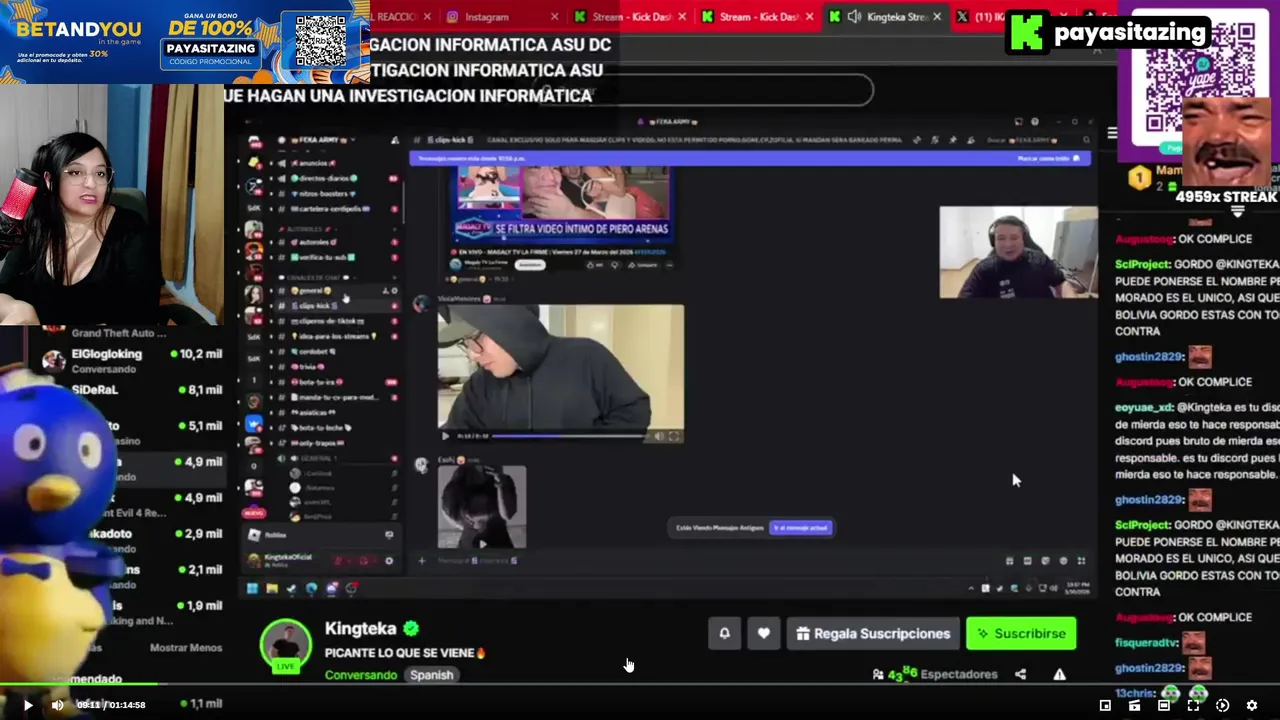Click the video progress bar
The image size is (1280, 720).
[640, 685]
